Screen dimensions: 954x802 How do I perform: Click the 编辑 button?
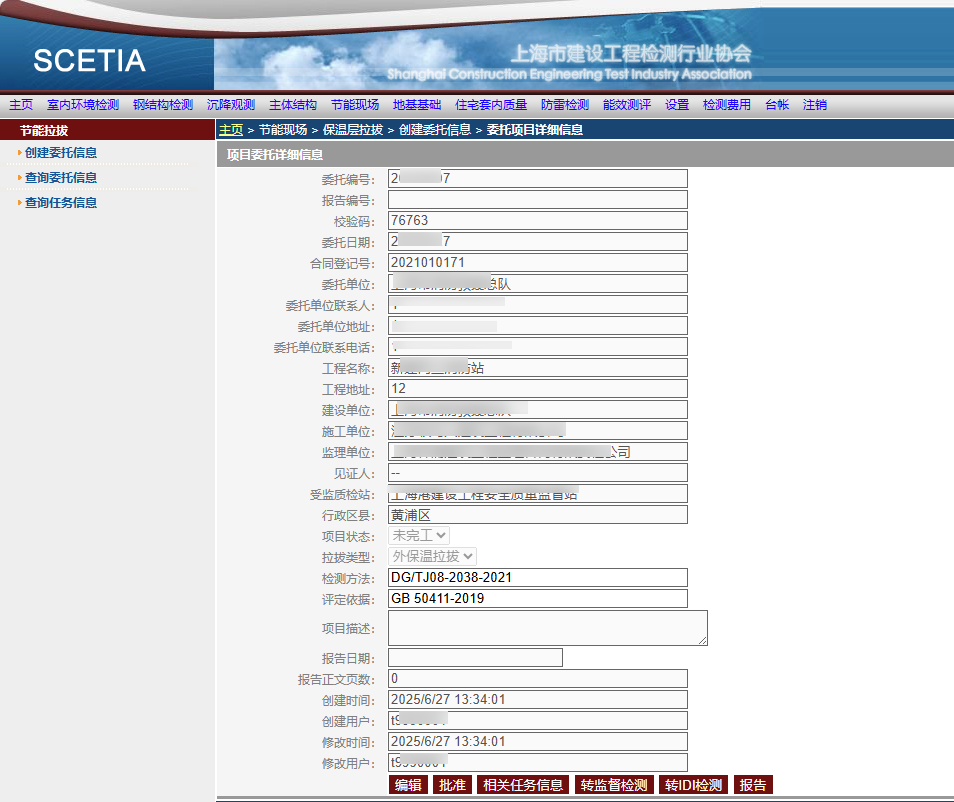408,785
